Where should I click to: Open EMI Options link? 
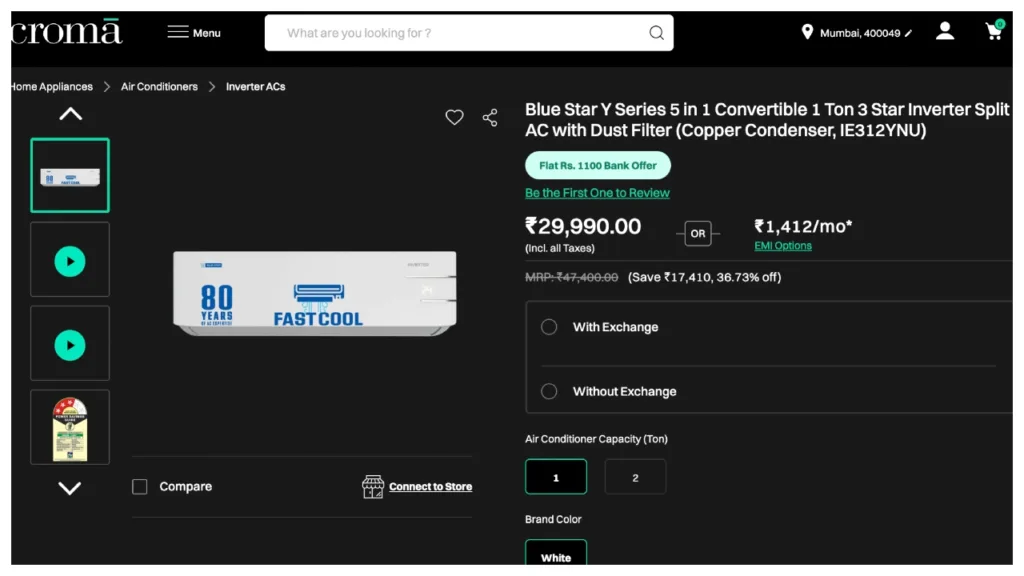point(782,245)
